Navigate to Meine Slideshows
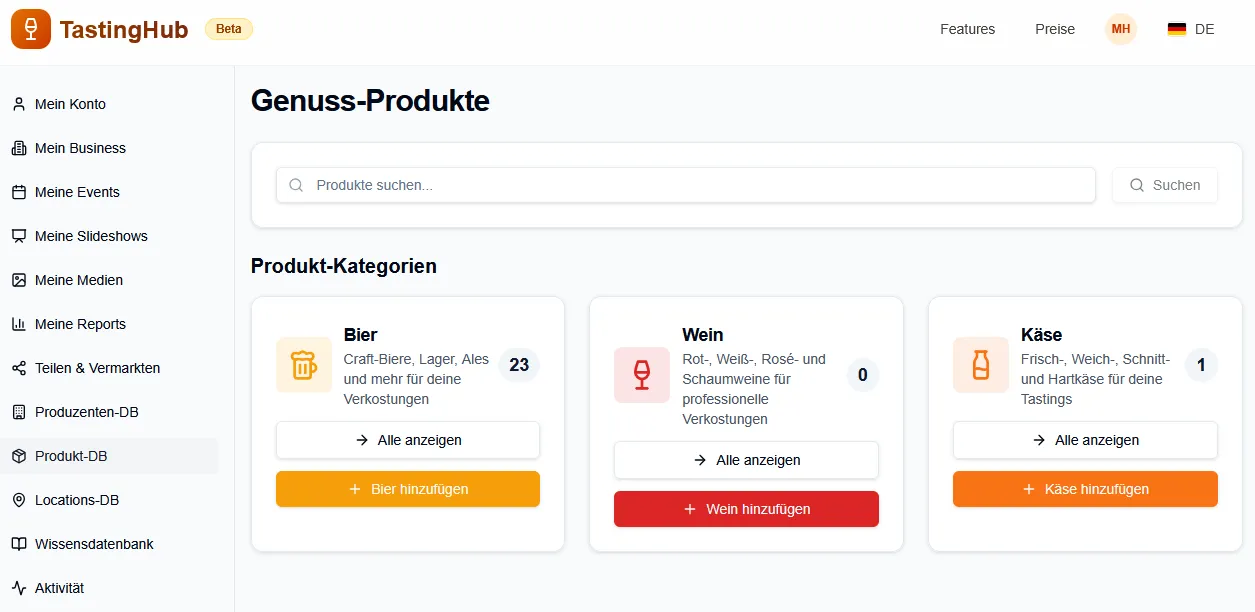 [x=91, y=236]
